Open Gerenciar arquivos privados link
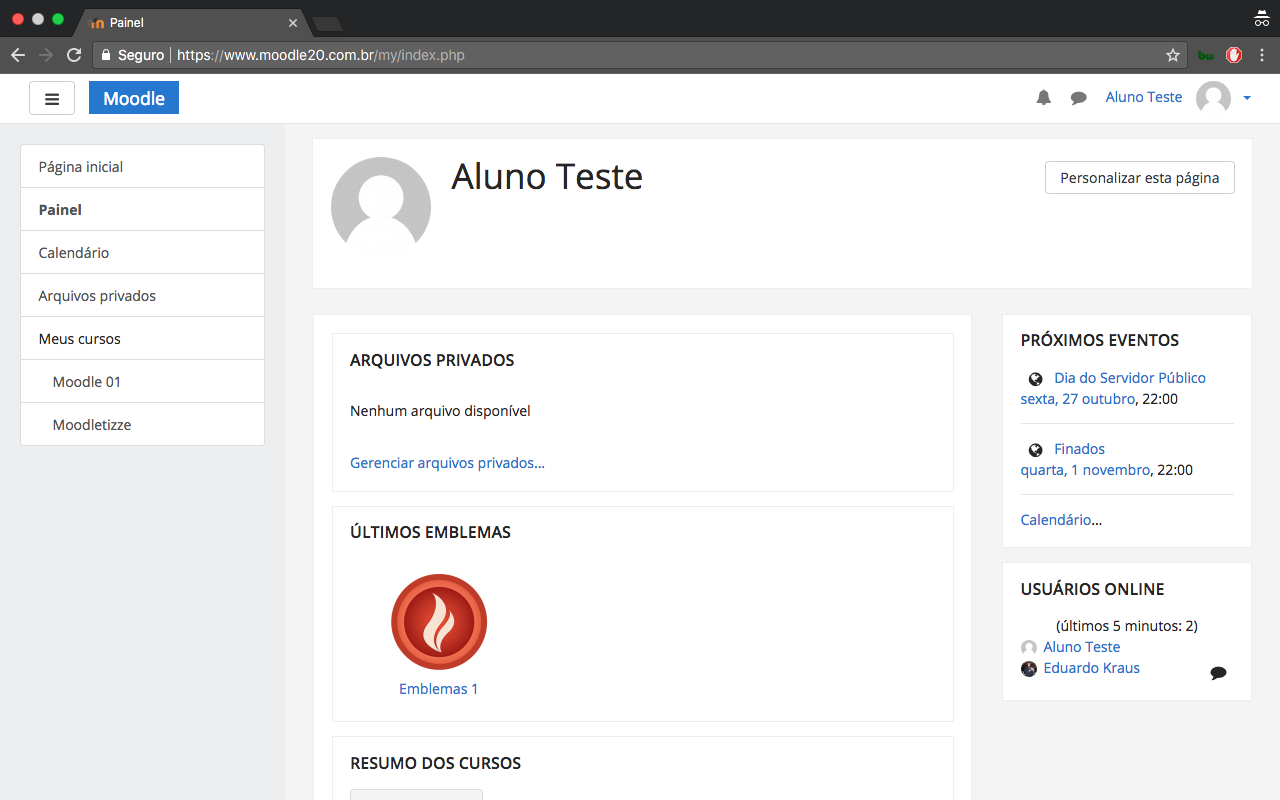 point(447,463)
